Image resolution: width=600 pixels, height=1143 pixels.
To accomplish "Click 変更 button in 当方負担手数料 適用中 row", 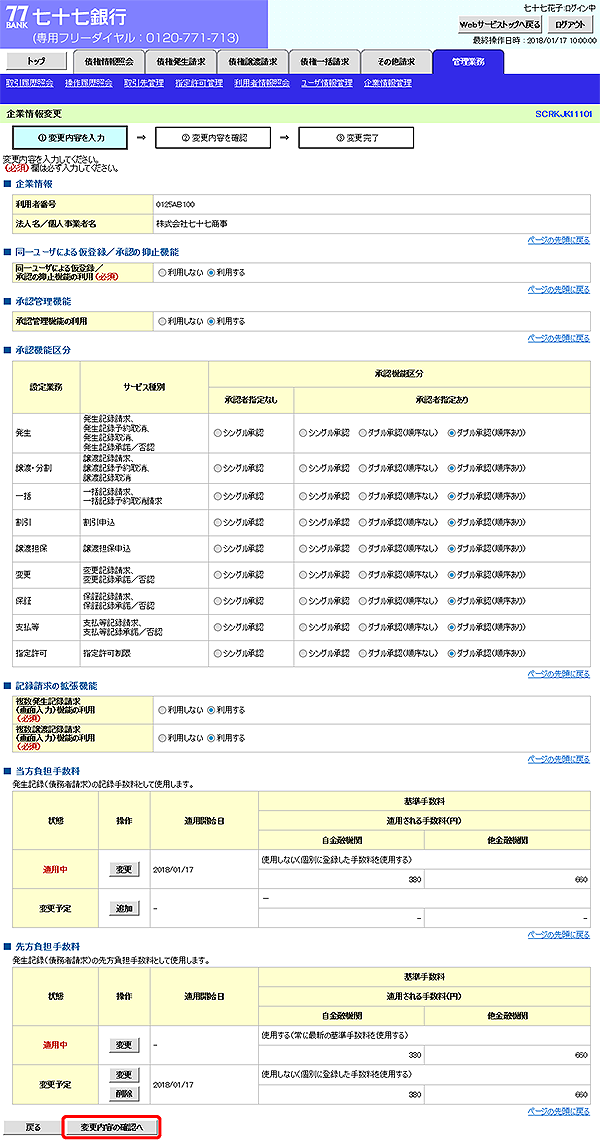I will [x=124, y=869].
